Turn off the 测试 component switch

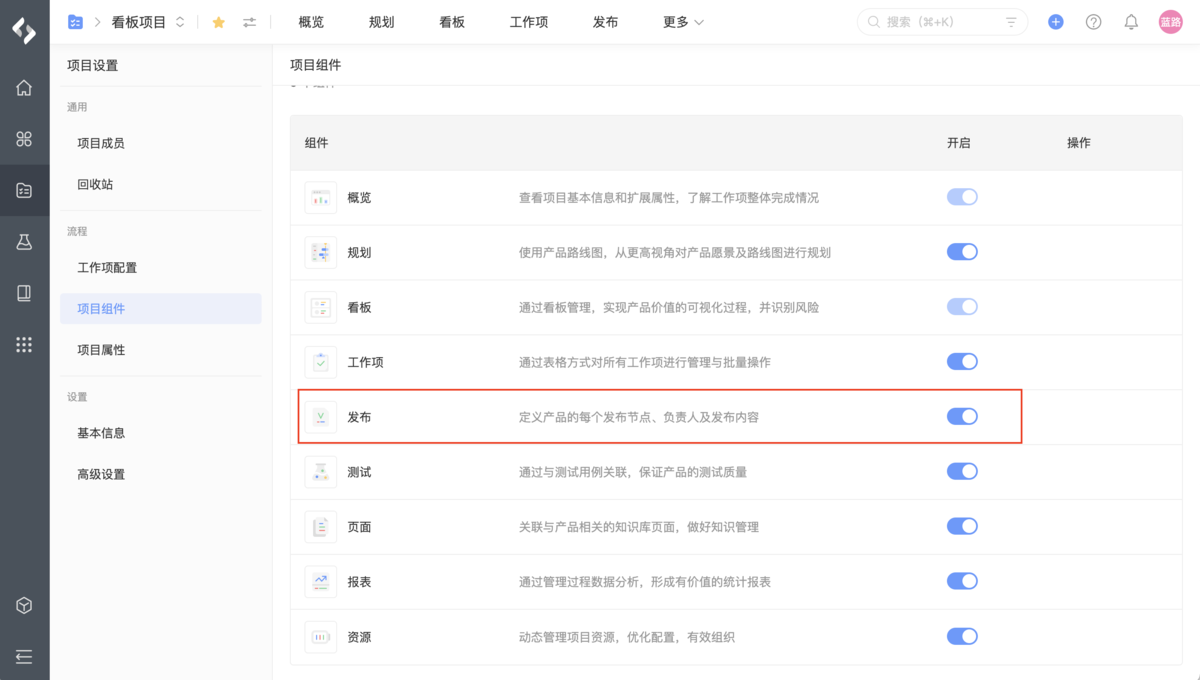click(962, 471)
